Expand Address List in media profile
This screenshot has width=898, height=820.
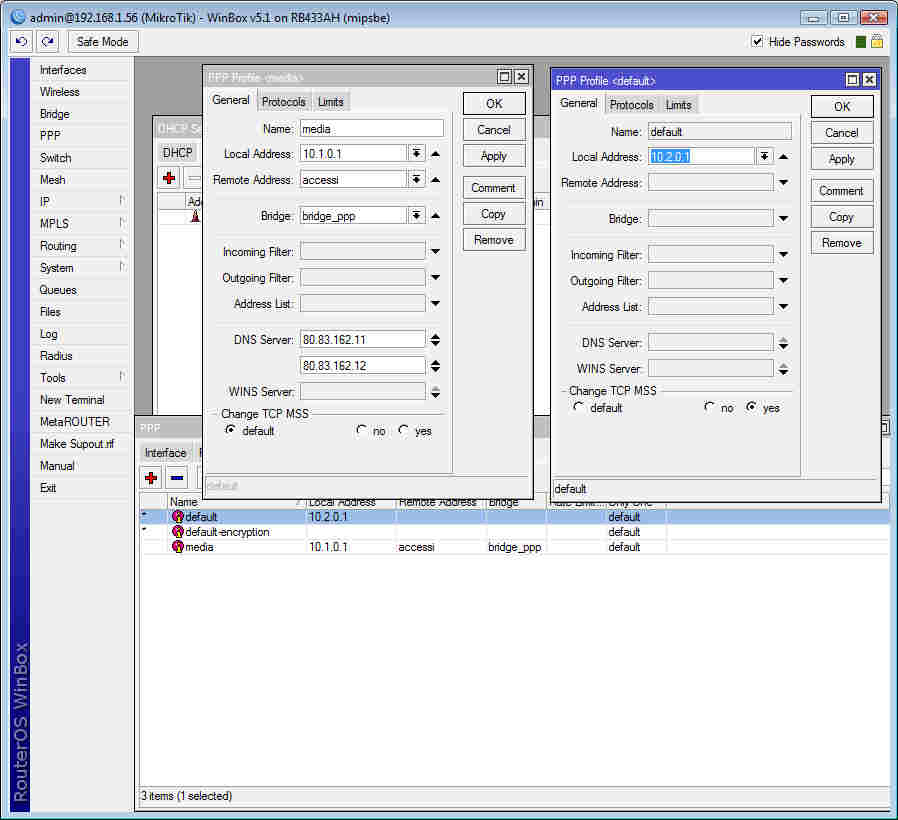coord(435,303)
